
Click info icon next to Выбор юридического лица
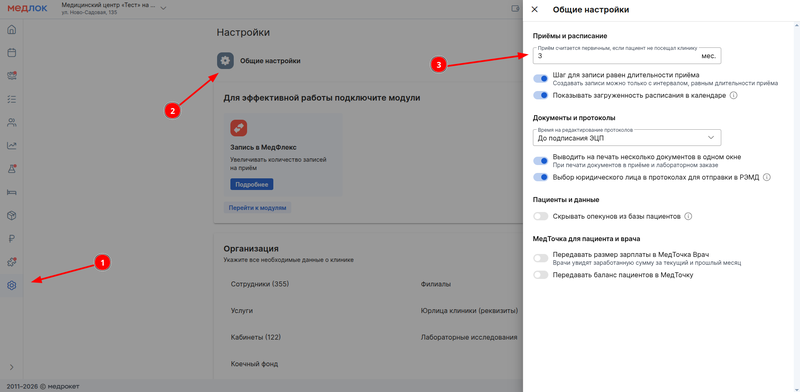(766, 178)
